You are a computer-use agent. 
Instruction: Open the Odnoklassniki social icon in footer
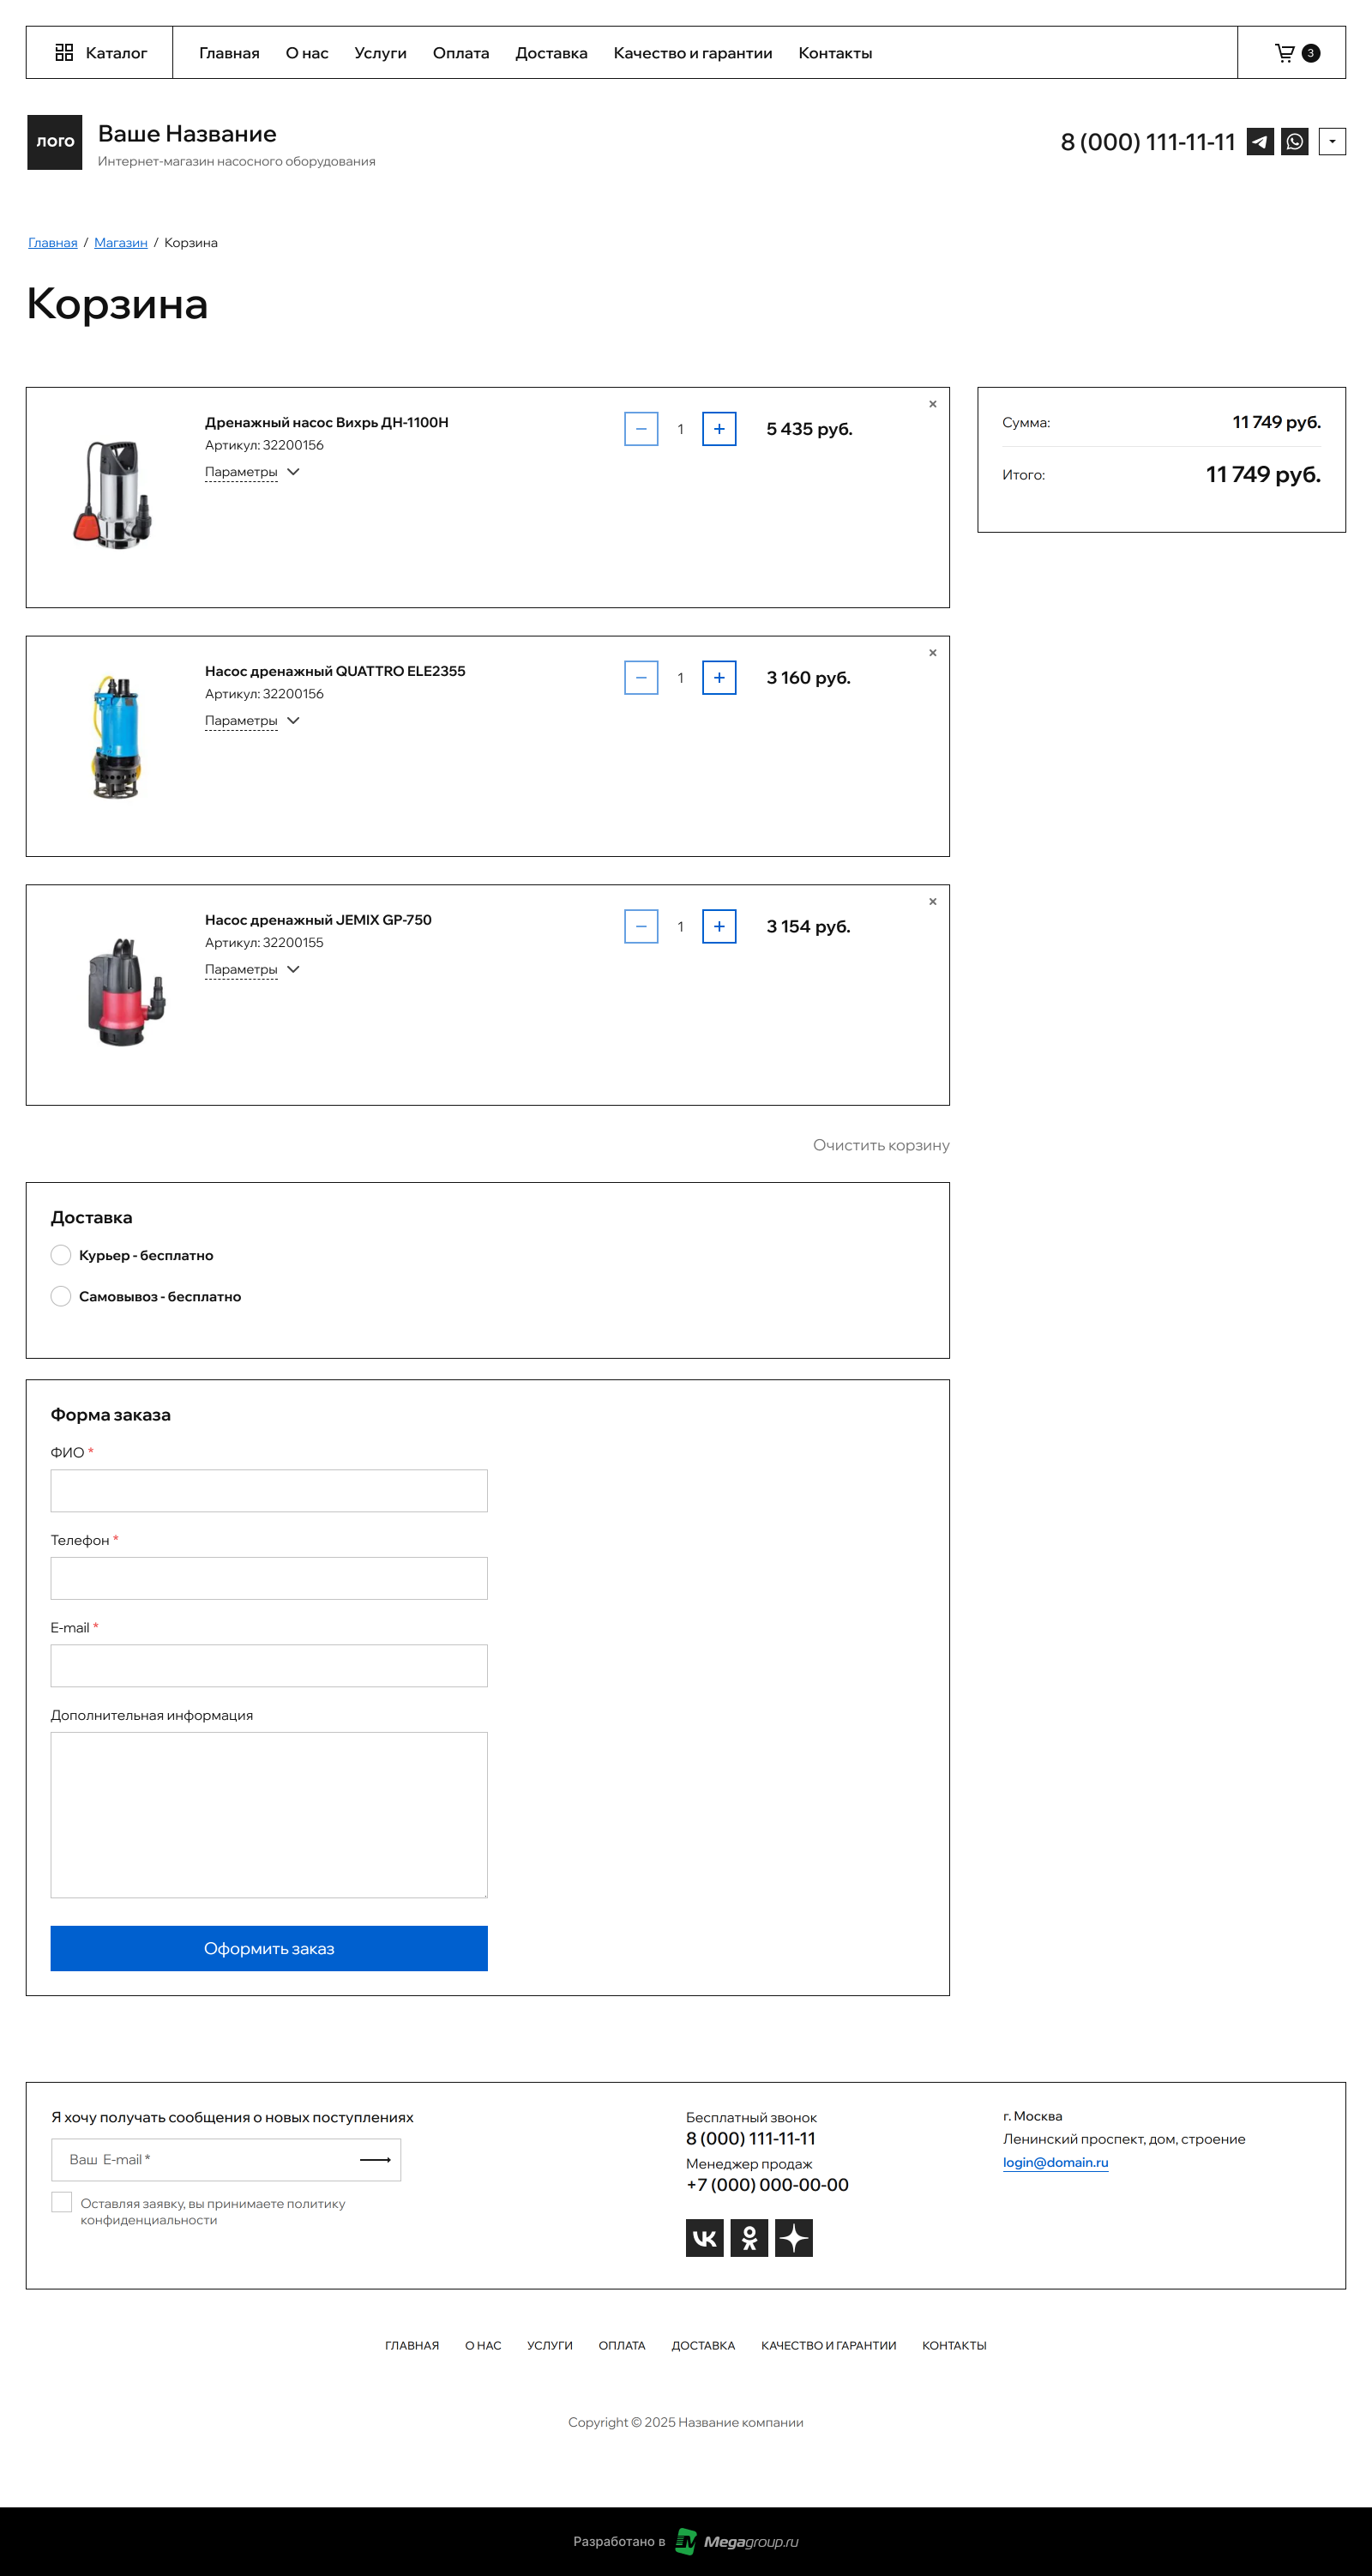749,2238
